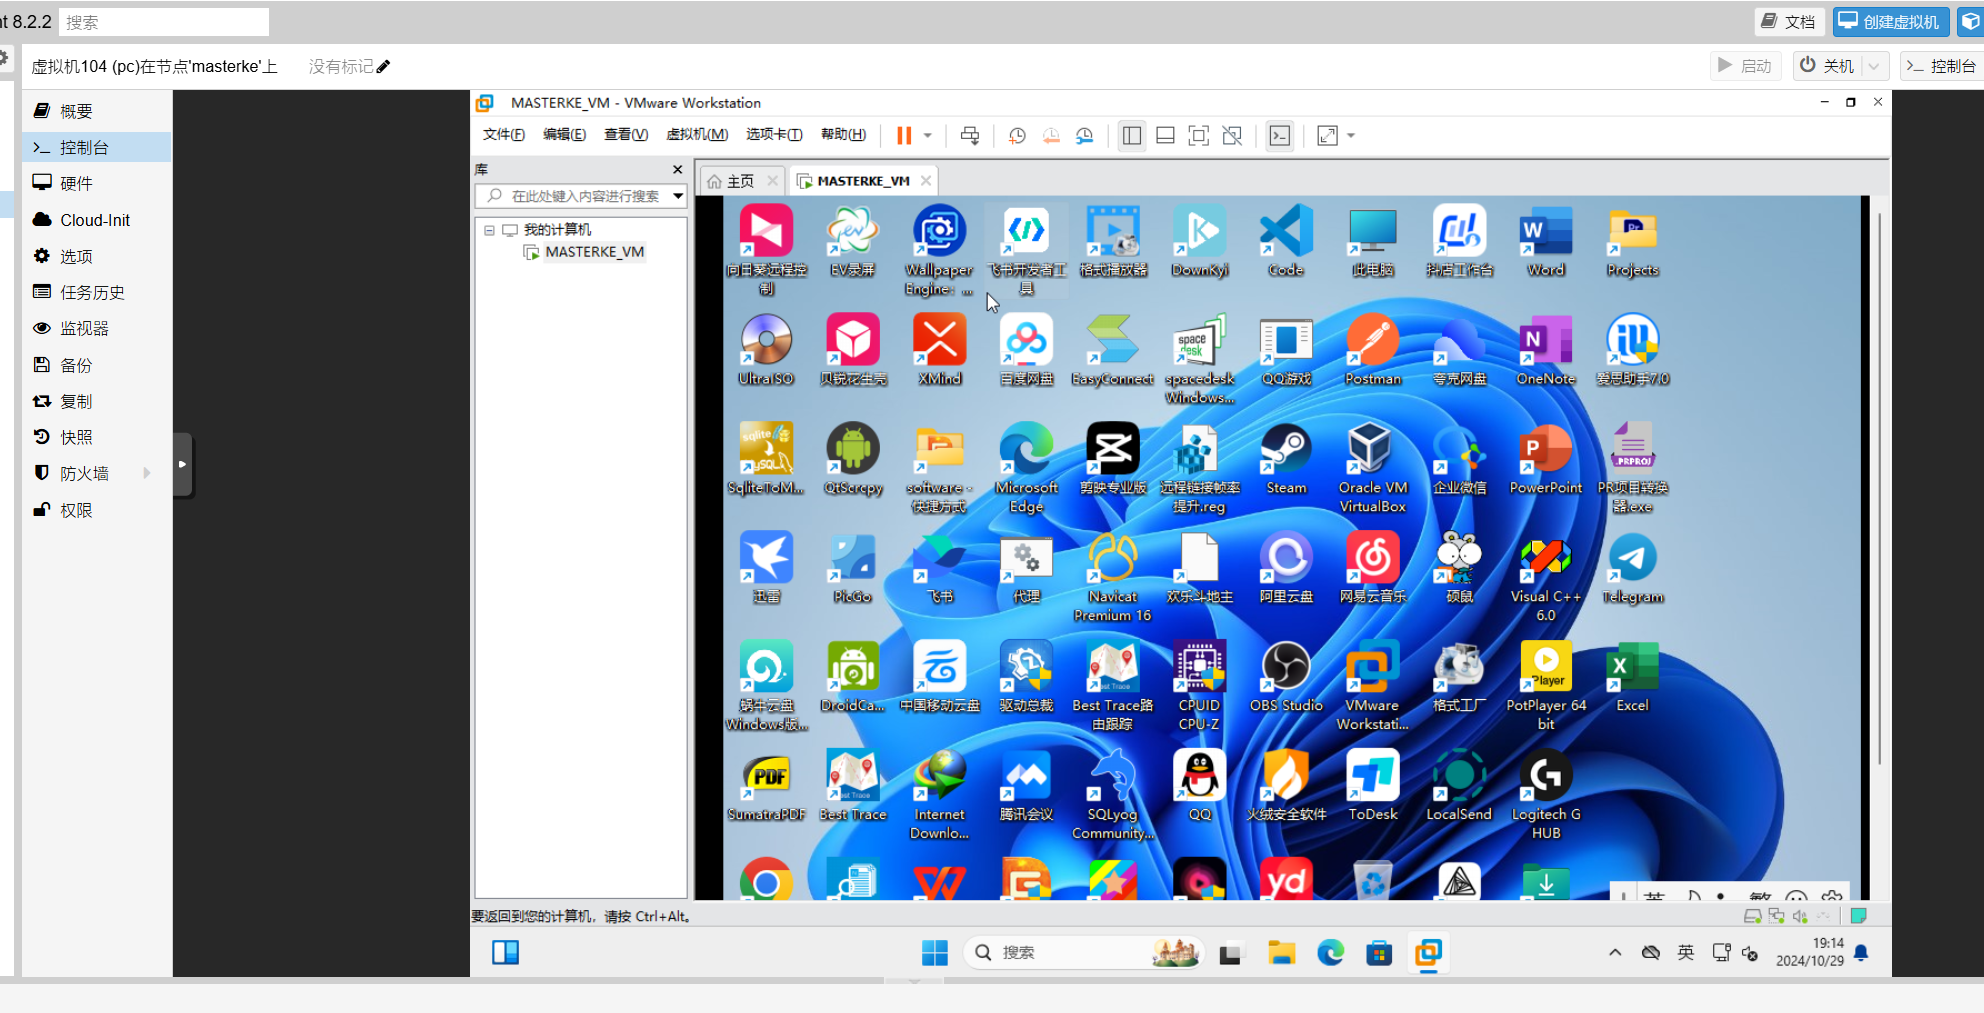Open the library search filter dropdown
Image resolution: width=1984 pixels, height=1013 pixels.
(x=678, y=196)
